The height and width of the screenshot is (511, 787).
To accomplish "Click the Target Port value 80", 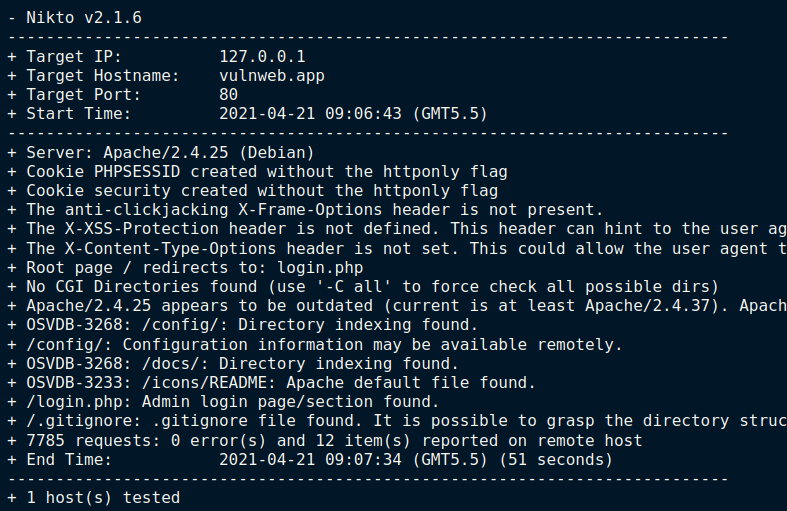I will click(228, 94).
